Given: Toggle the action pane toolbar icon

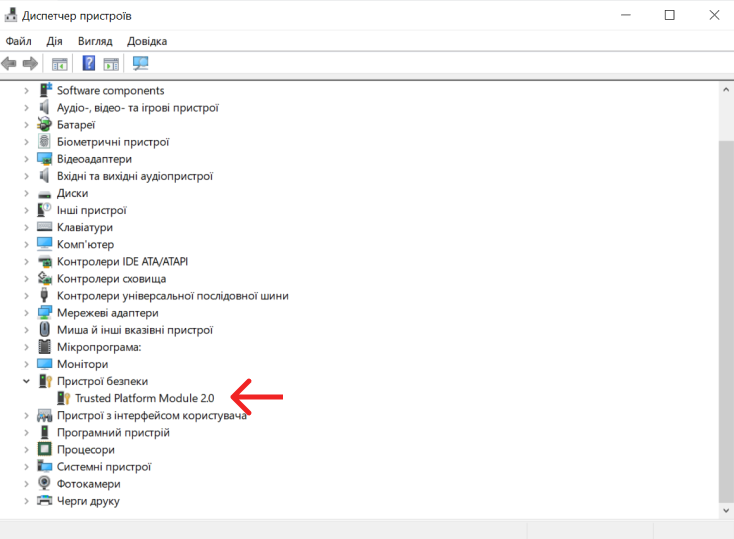Looking at the screenshot, I should tap(111, 64).
